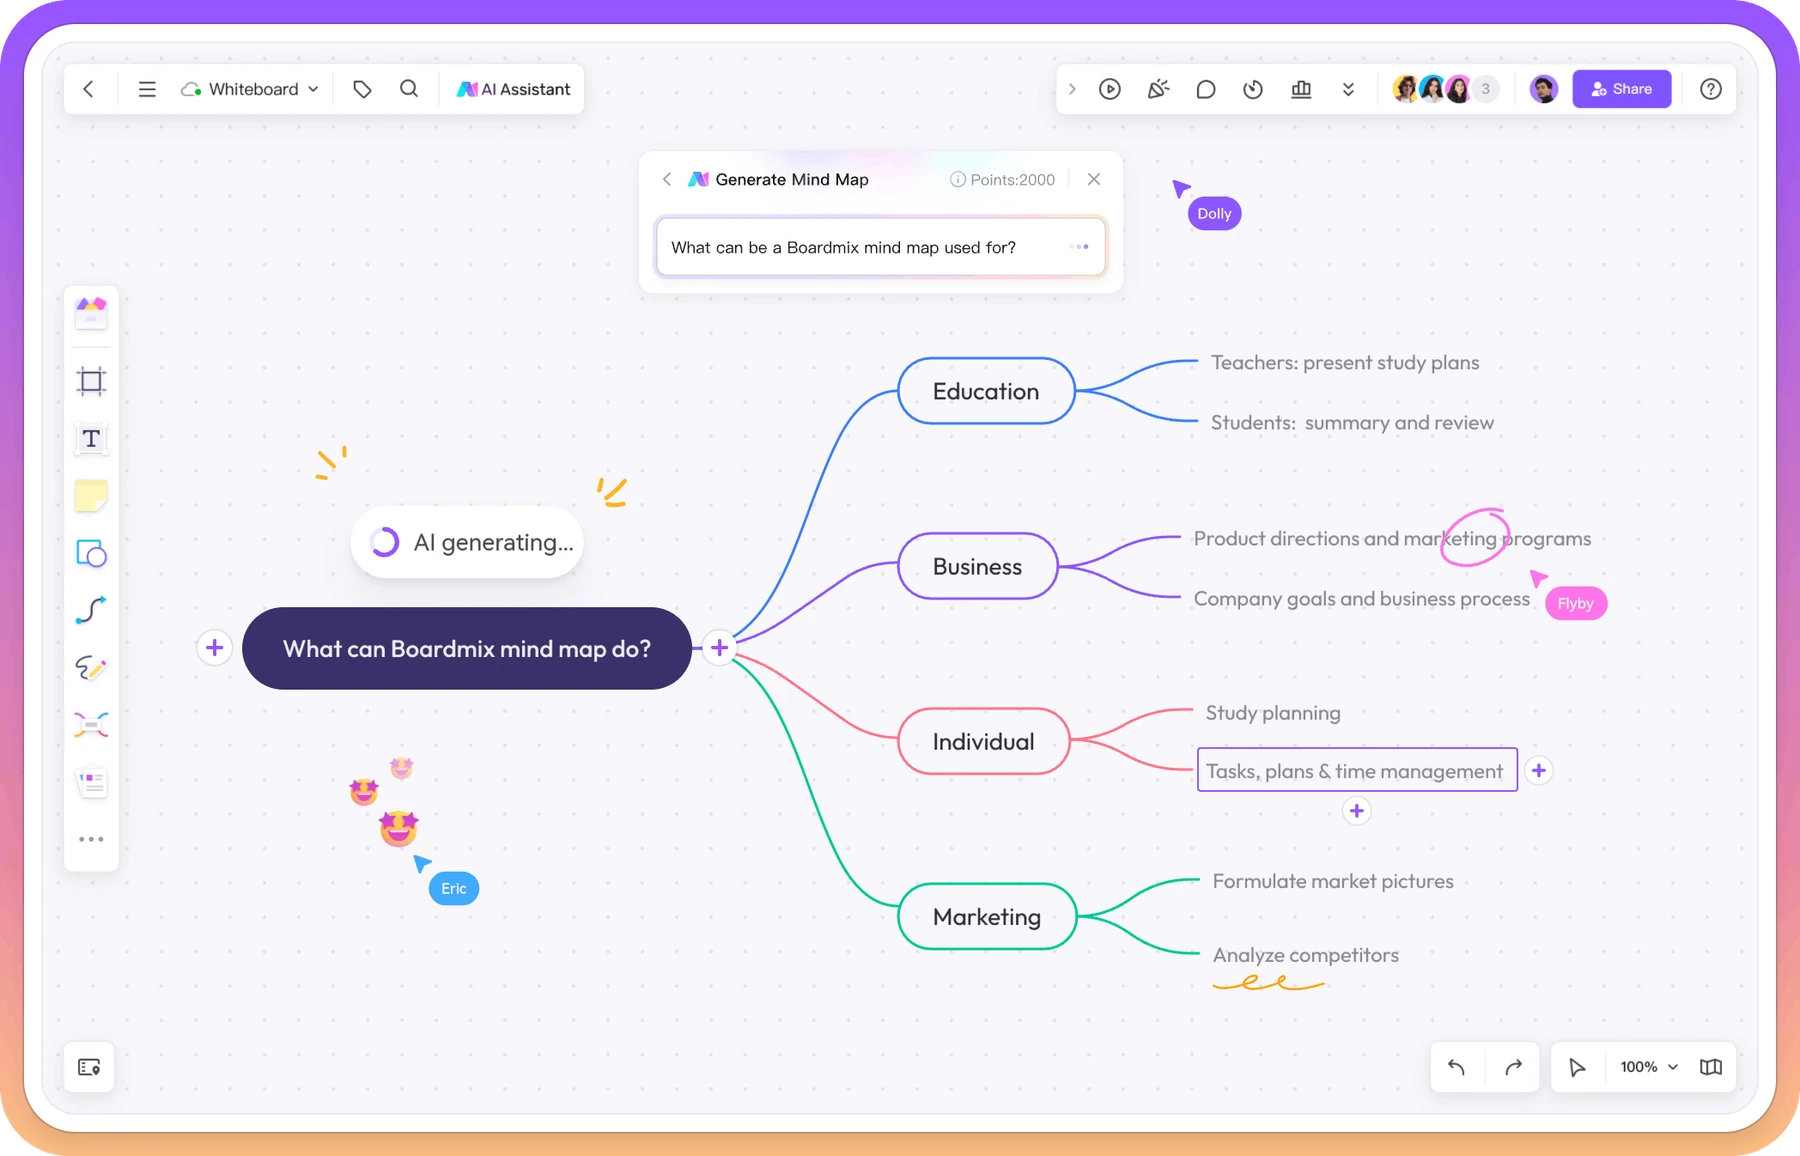Collapse the right toolbar with the chevron
Image resolution: width=1800 pixels, height=1156 pixels.
point(1072,89)
